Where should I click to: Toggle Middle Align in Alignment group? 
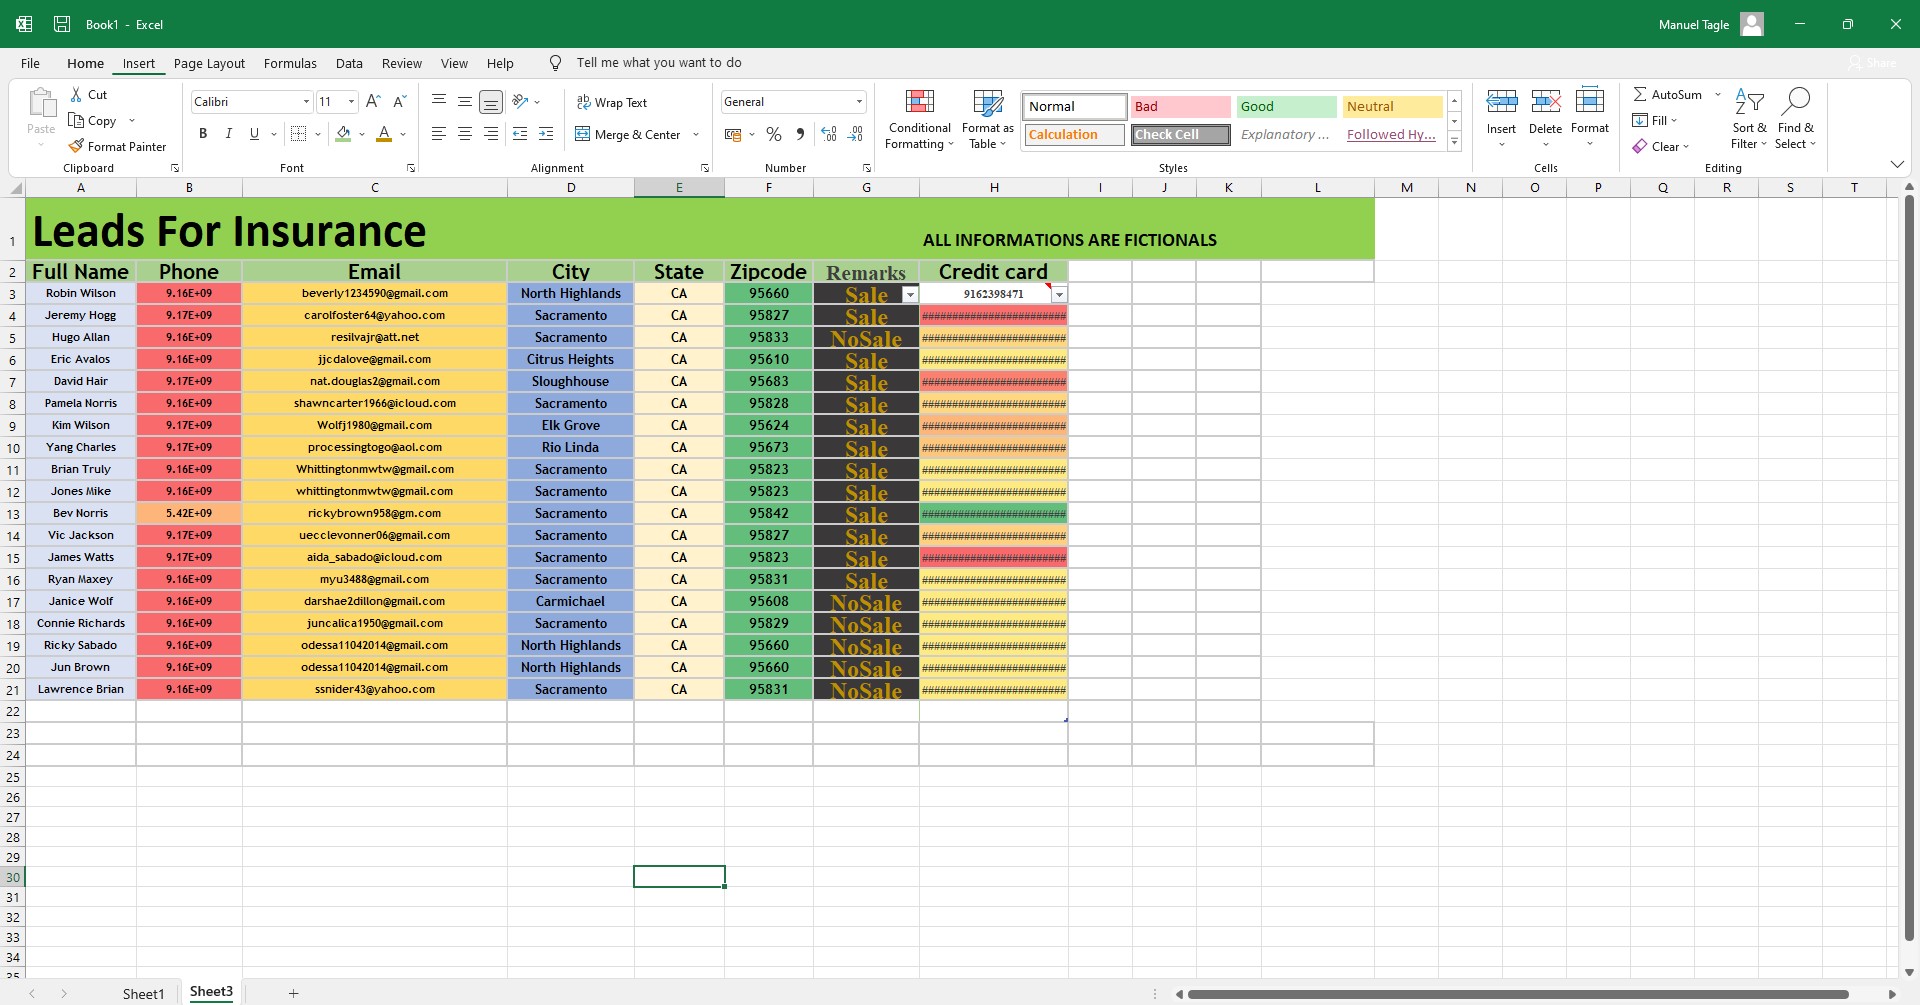tap(465, 101)
